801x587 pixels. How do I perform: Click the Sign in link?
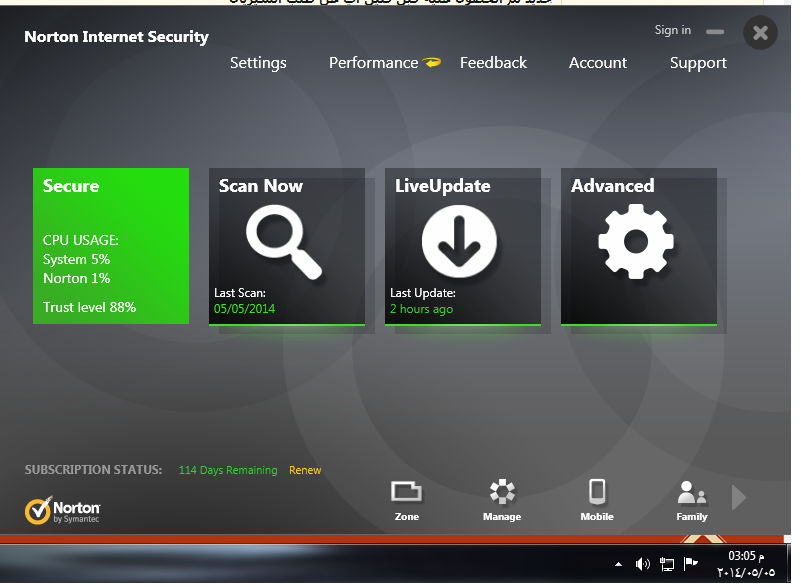pos(673,30)
